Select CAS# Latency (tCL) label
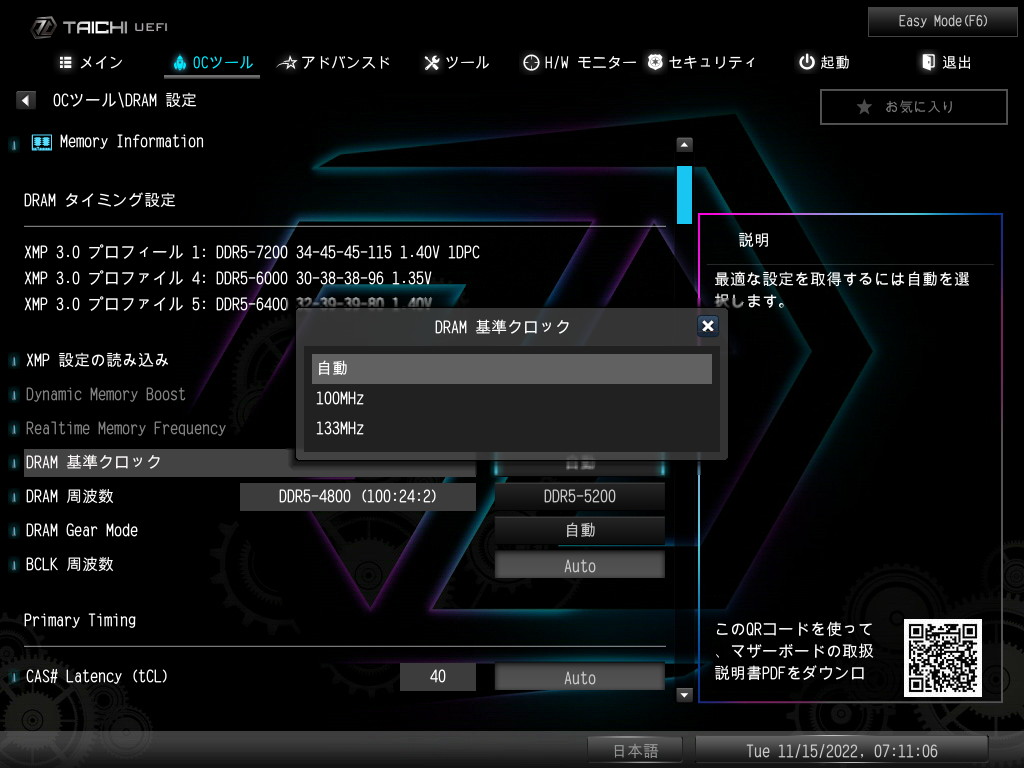Image resolution: width=1024 pixels, height=768 pixels. point(97,677)
